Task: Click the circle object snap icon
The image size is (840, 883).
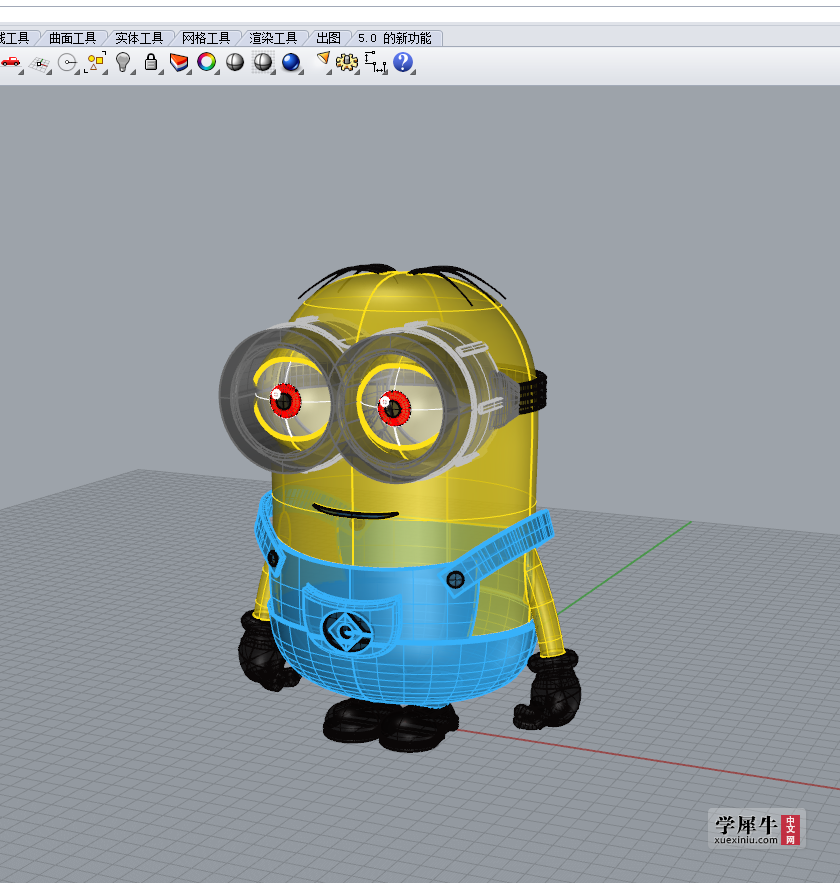Action: click(x=68, y=63)
